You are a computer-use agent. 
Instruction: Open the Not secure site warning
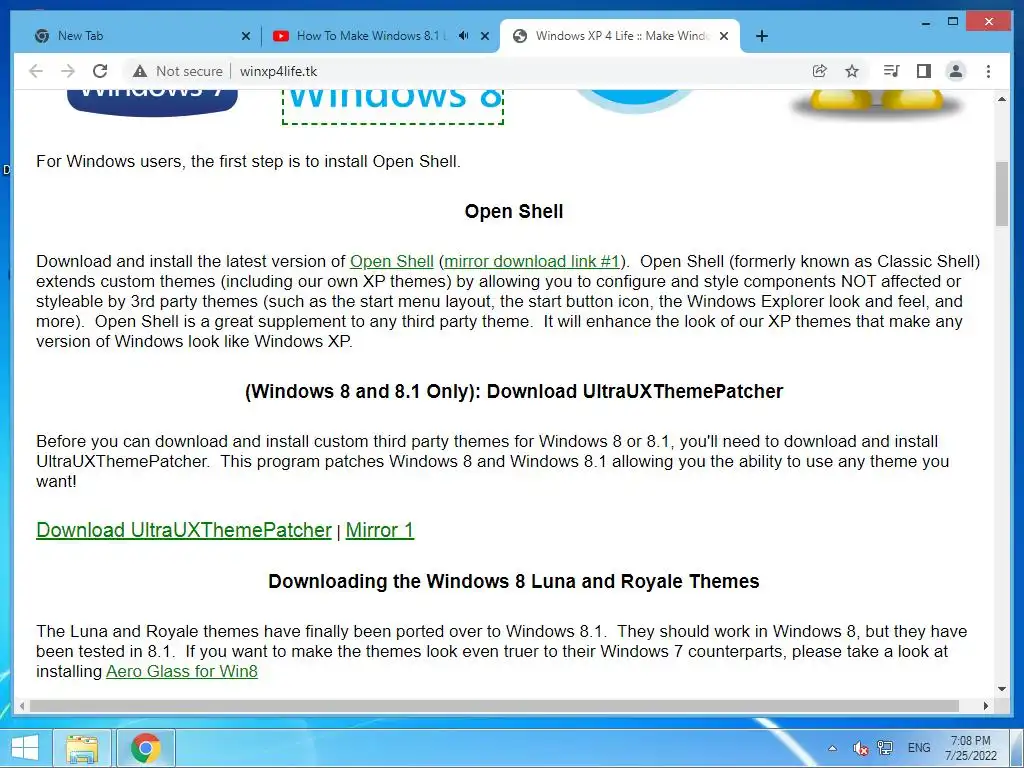tap(178, 71)
